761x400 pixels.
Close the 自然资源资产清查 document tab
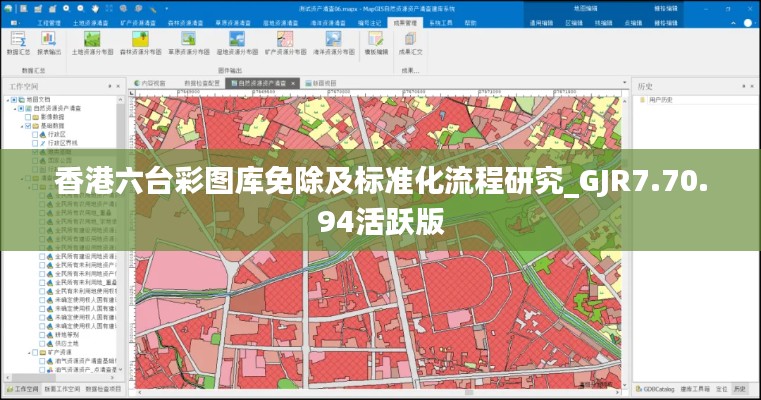pyautogui.click(x=293, y=83)
